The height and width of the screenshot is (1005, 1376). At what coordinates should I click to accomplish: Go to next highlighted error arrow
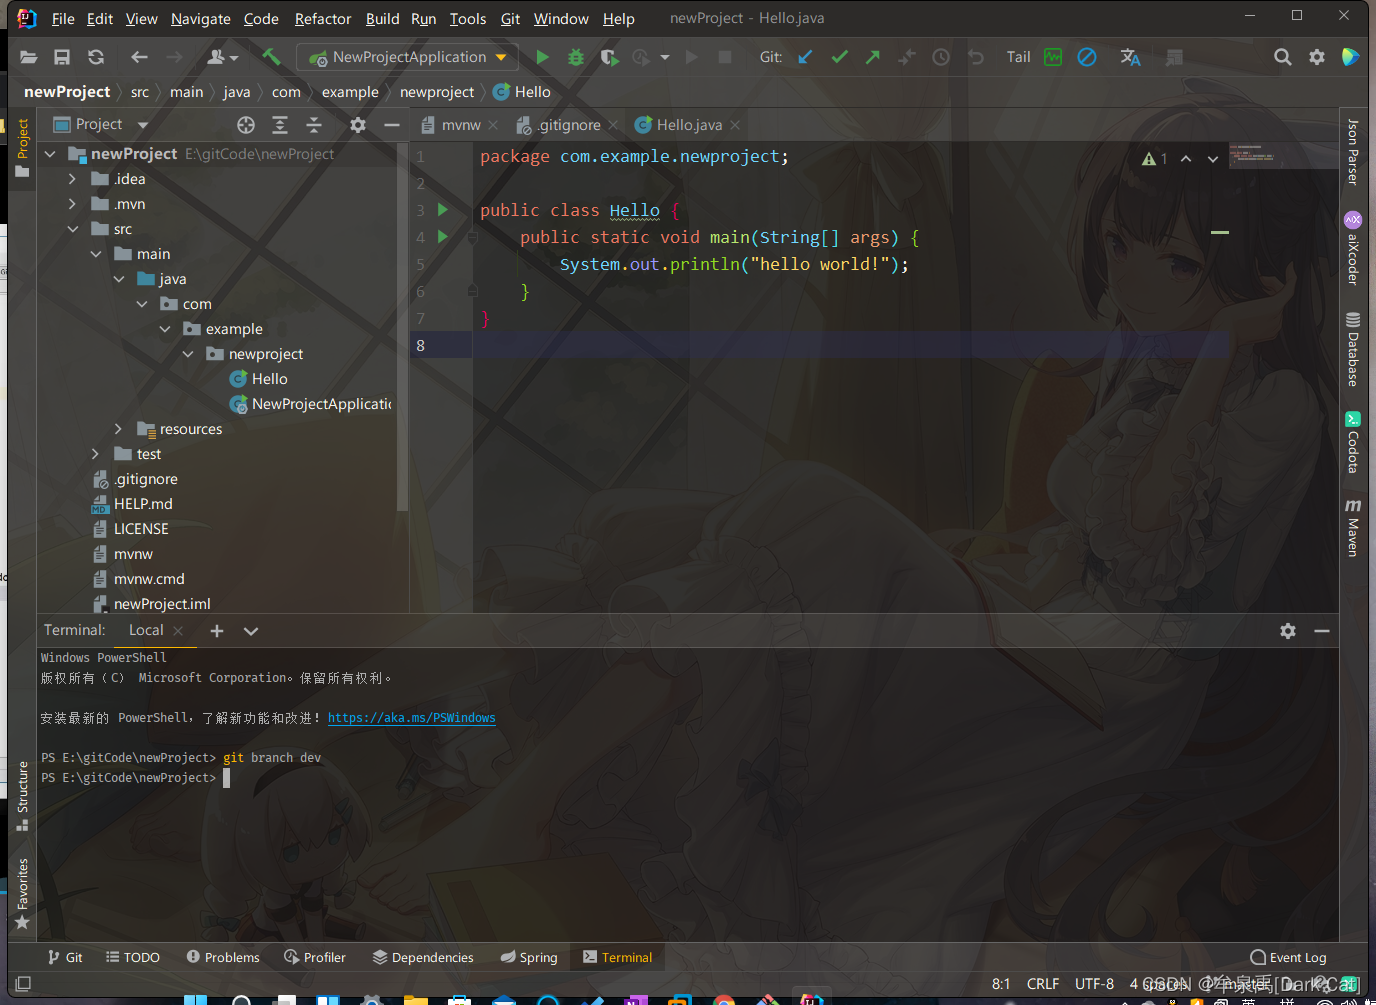[1213, 159]
